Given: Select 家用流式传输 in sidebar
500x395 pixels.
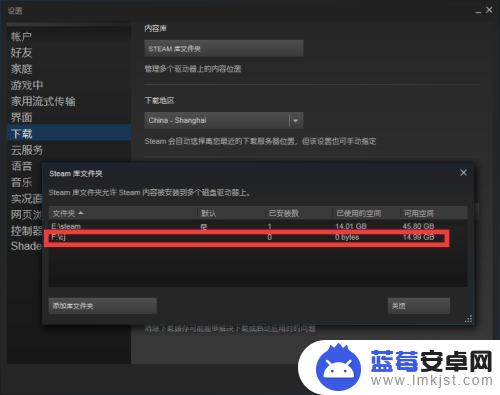Looking at the screenshot, I should (x=43, y=101).
